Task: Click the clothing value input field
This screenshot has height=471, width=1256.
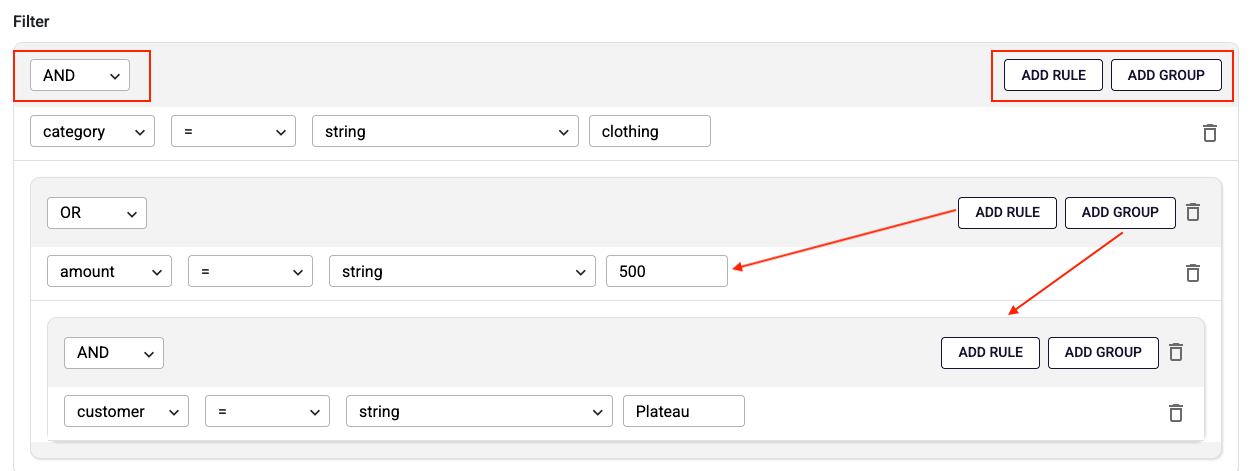Action: [x=650, y=132]
